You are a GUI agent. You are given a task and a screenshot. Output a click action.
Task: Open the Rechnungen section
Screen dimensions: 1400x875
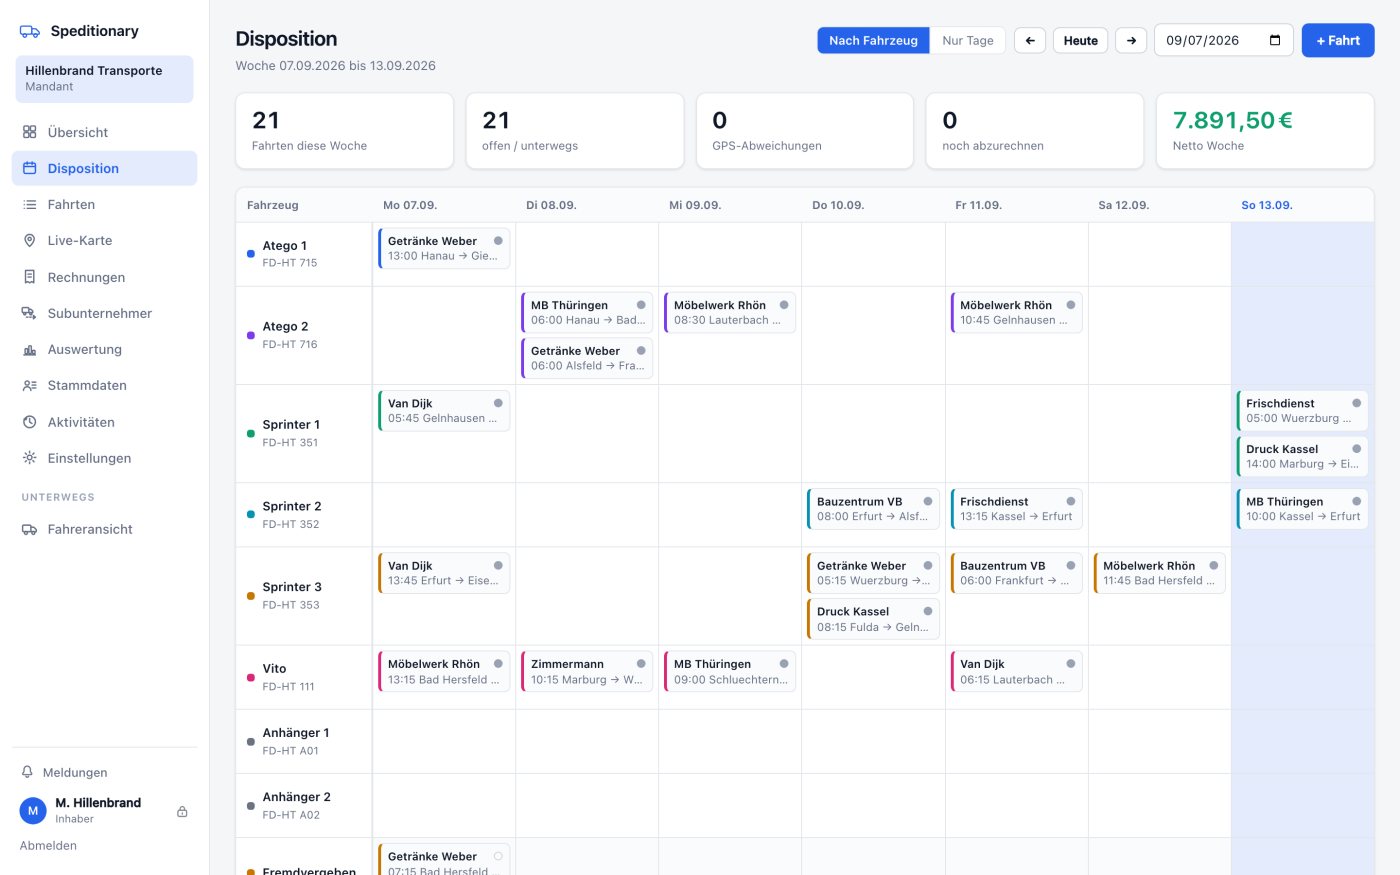click(104, 277)
